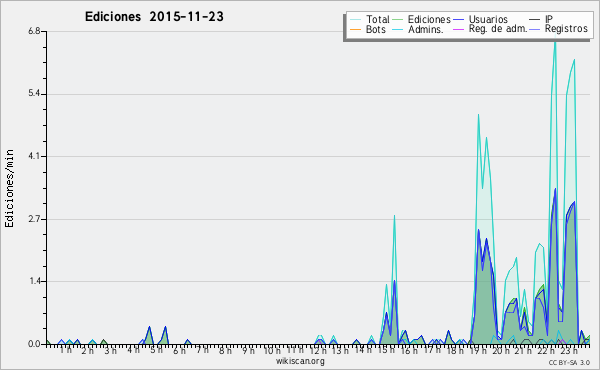Click the Total legend color line
This screenshot has width=600, height=370.
coord(355,20)
